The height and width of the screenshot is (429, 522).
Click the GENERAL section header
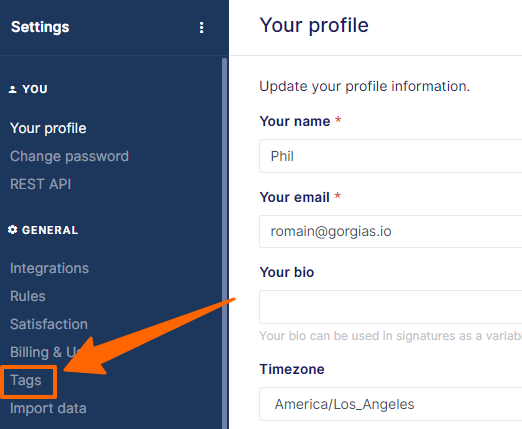(x=50, y=230)
